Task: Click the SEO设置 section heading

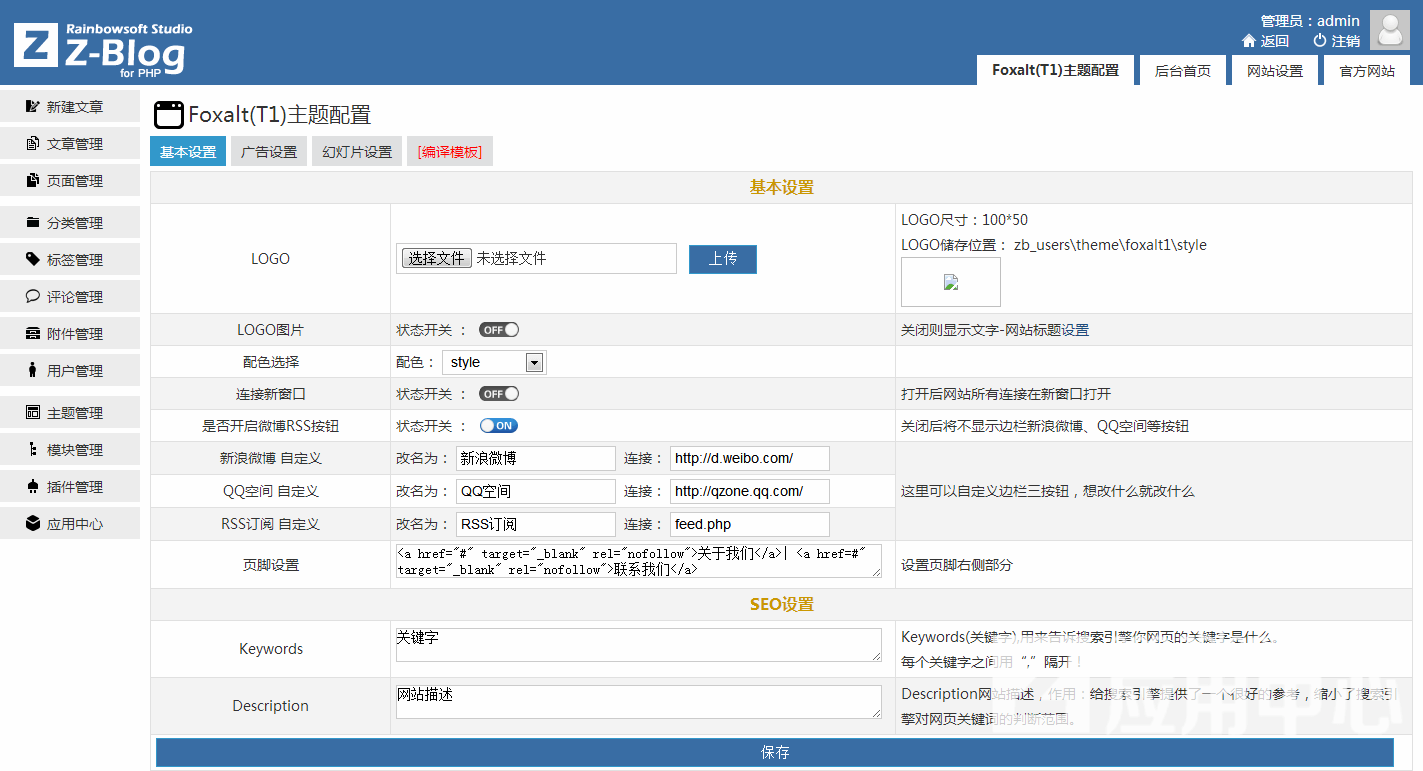Action: [782, 604]
